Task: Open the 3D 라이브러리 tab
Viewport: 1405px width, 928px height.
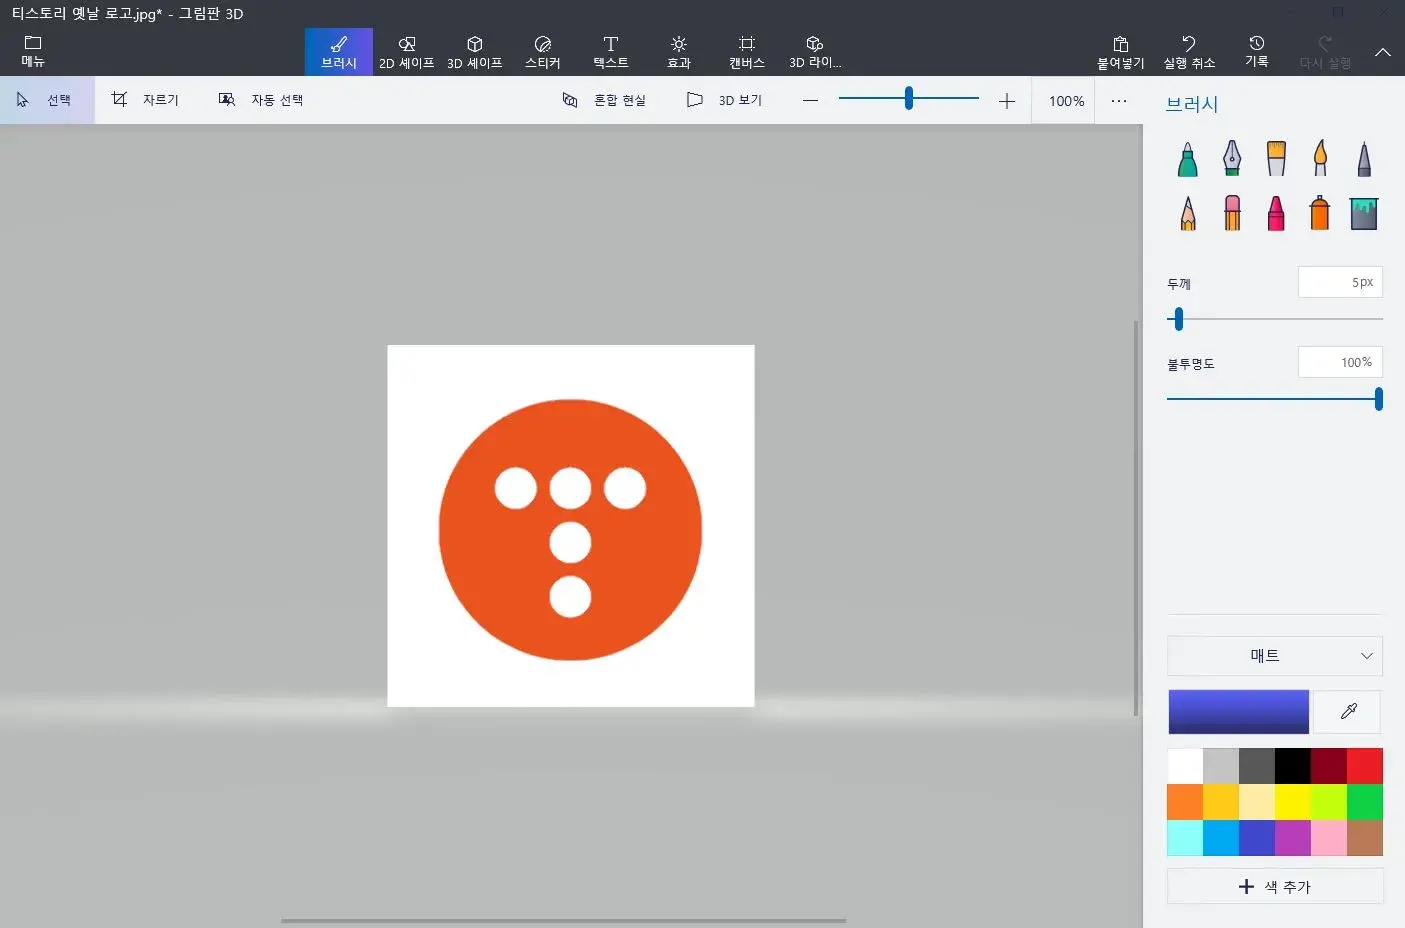Action: pyautogui.click(x=815, y=51)
